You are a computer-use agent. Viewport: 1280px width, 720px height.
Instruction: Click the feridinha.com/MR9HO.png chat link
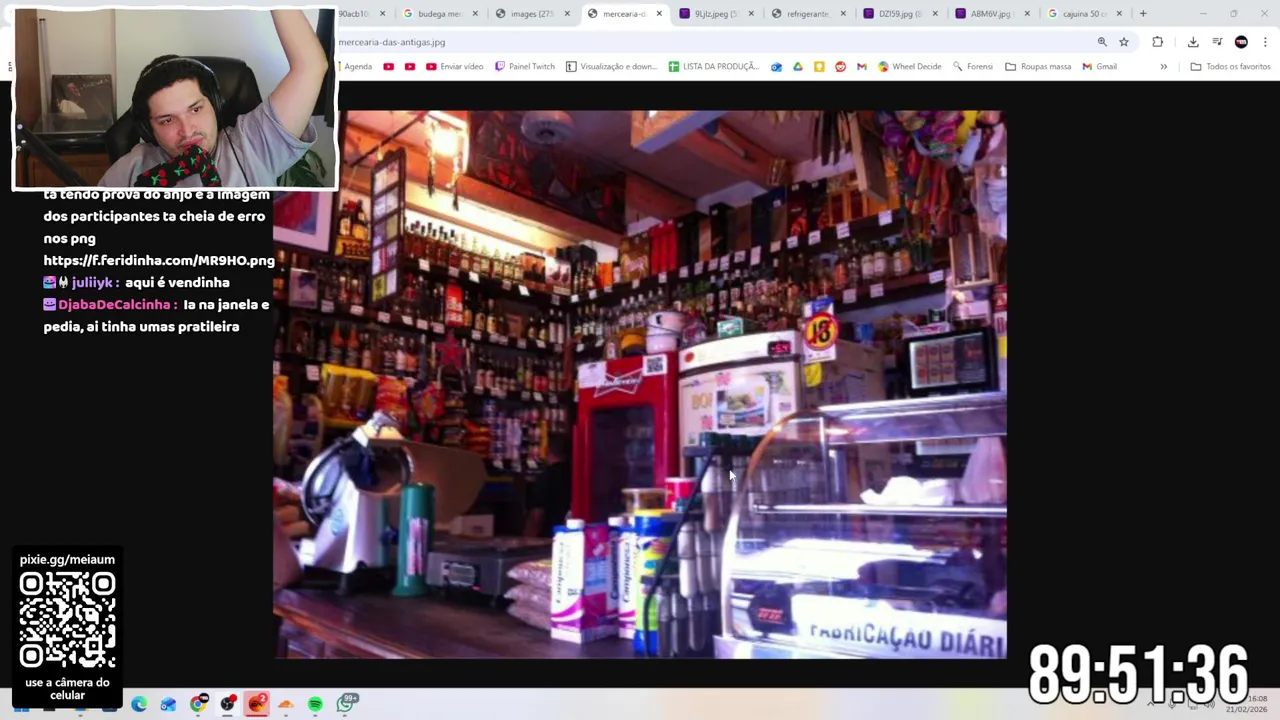[x=159, y=260]
